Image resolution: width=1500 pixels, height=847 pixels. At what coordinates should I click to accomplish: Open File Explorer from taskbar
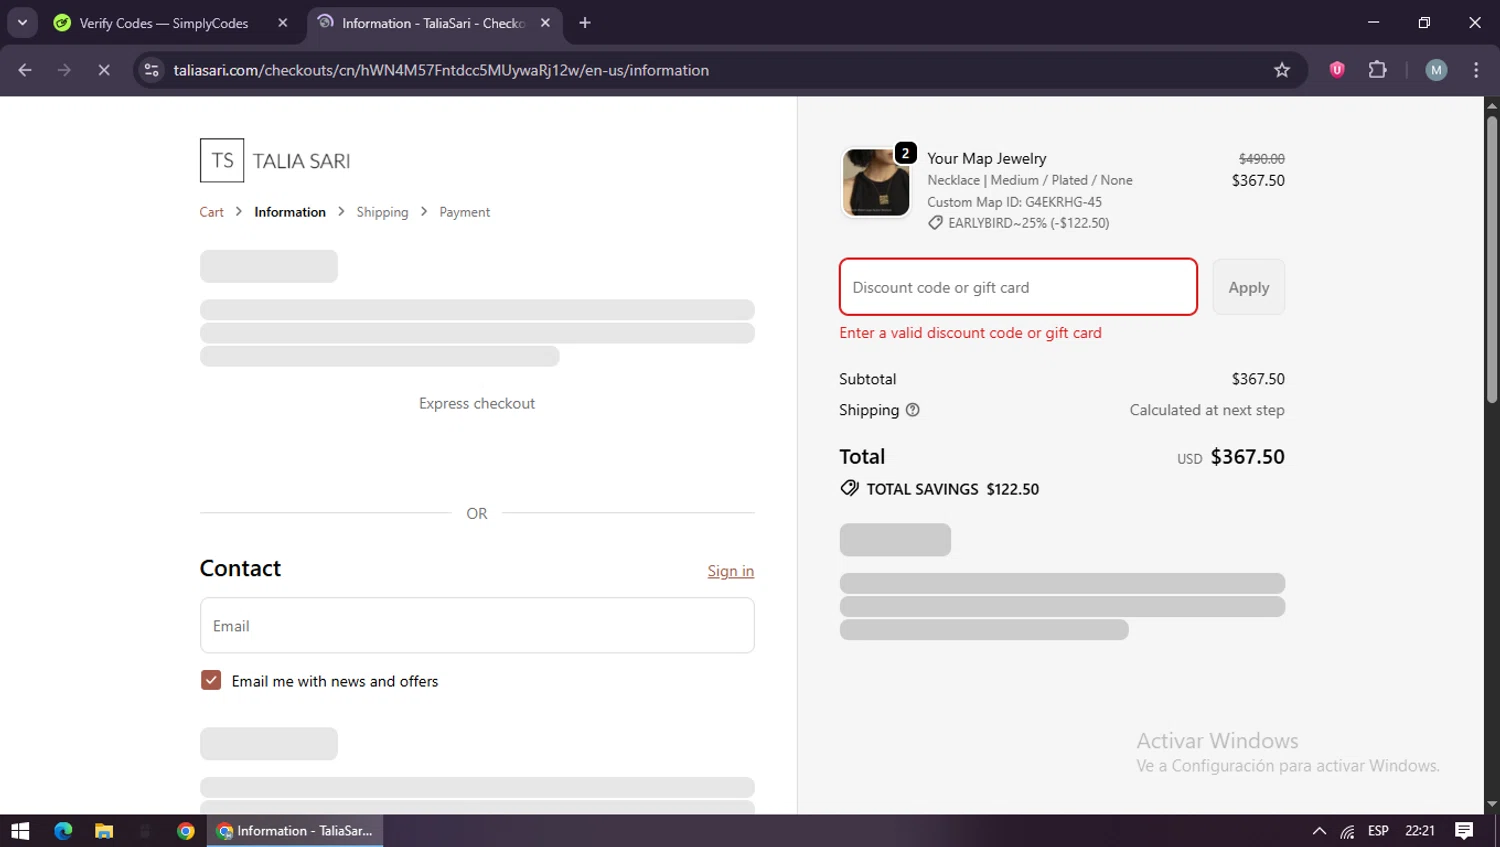pos(104,831)
